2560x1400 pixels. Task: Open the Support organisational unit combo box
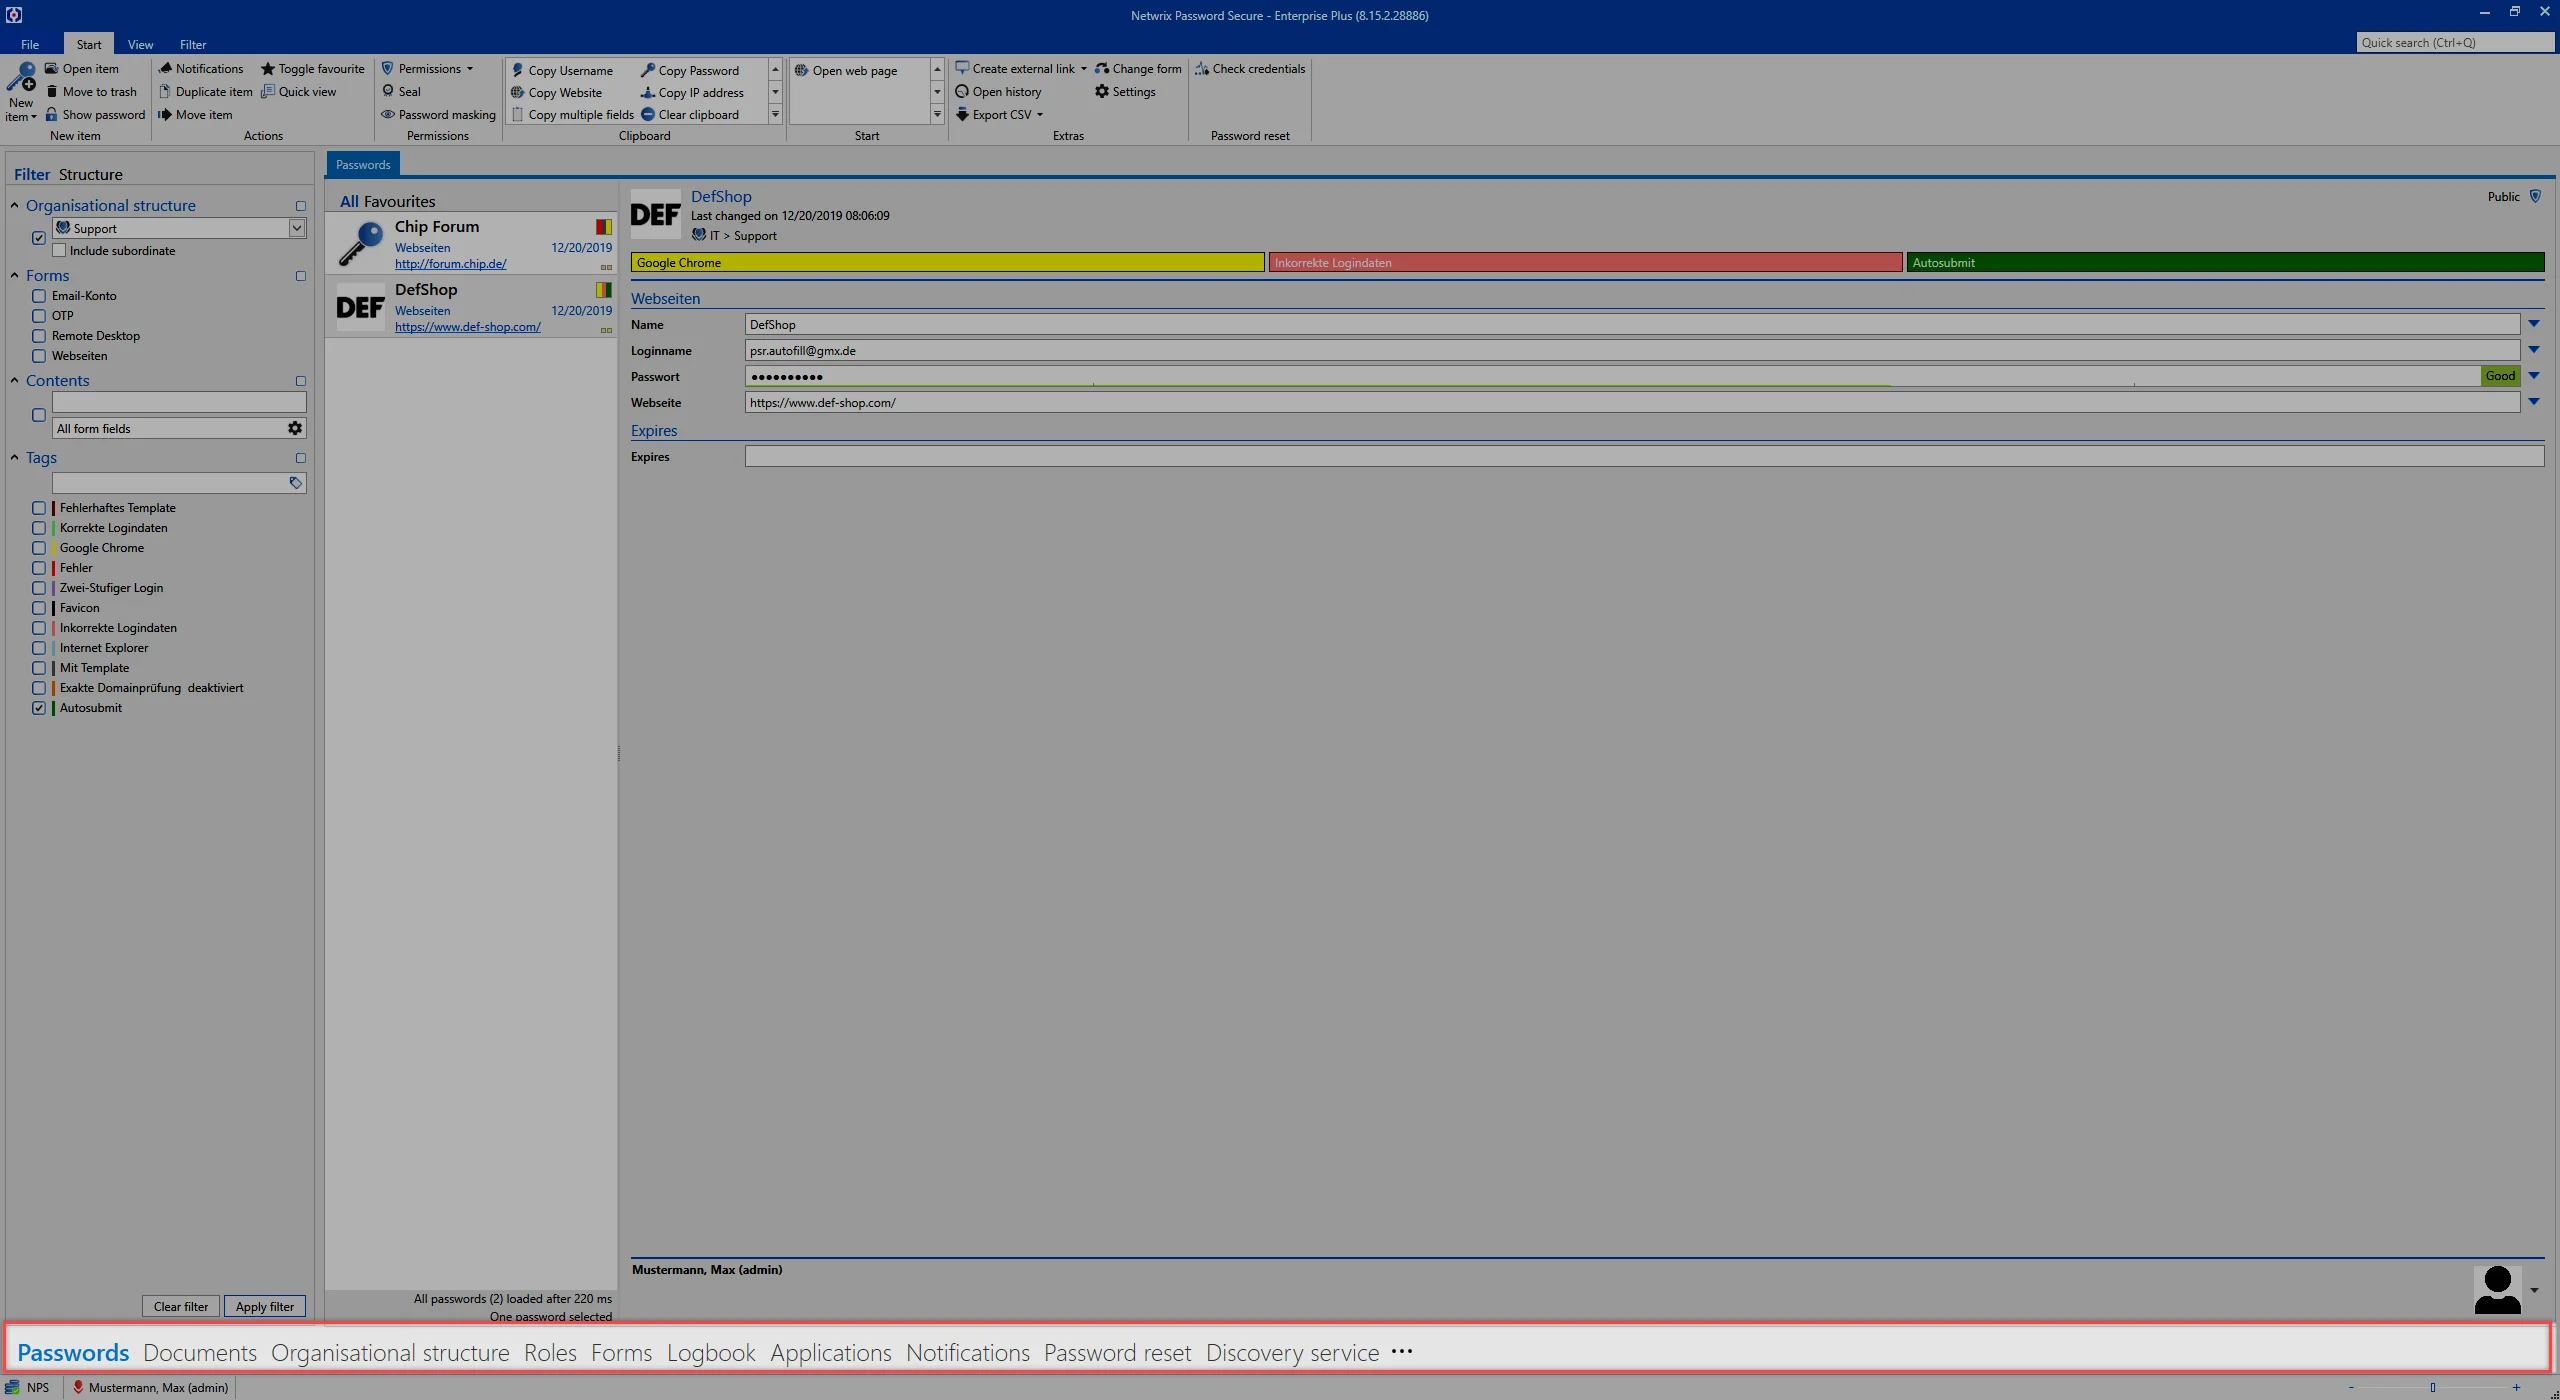pyautogui.click(x=297, y=228)
